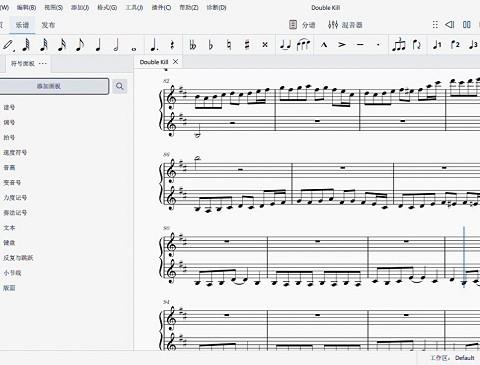Expand the 谱号 palette
This screenshot has width=480, height=365.
[9, 107]
